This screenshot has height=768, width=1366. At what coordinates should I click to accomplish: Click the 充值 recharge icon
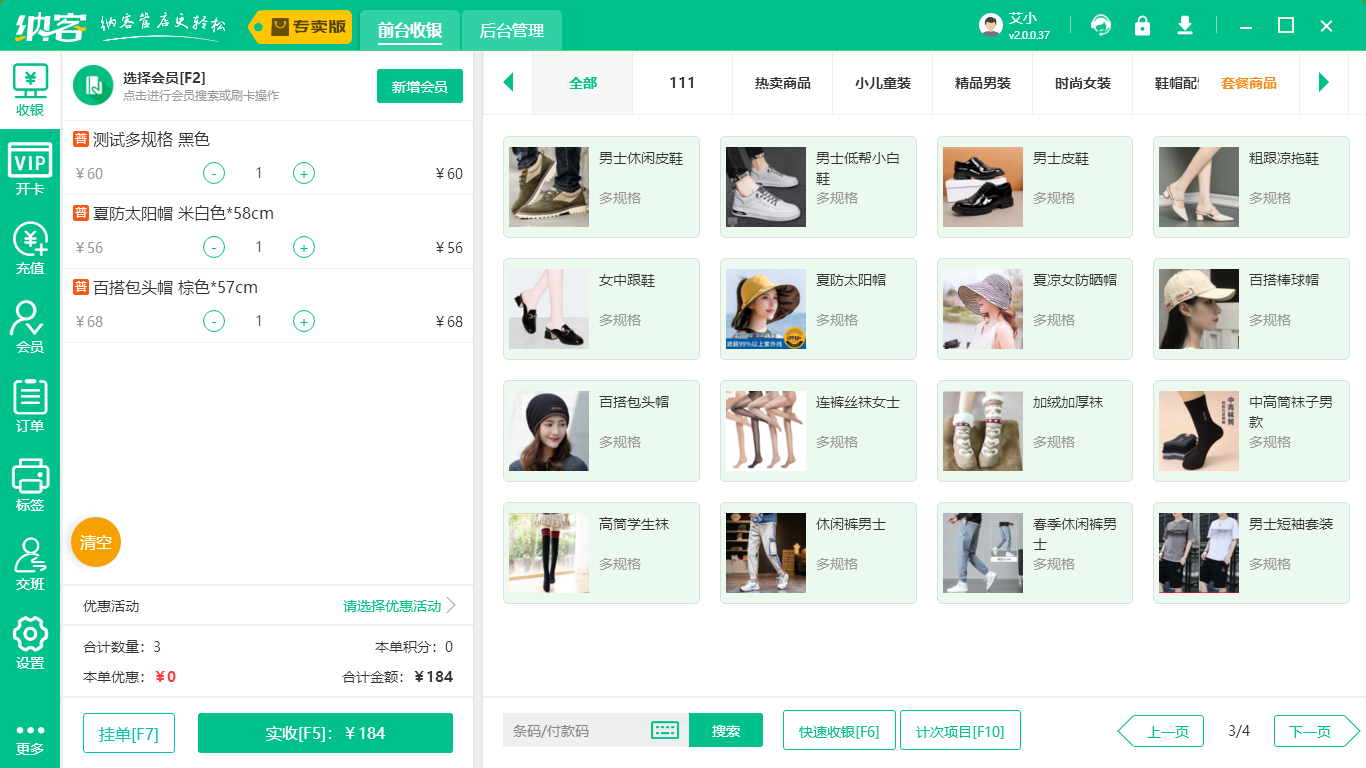point(30,245)
